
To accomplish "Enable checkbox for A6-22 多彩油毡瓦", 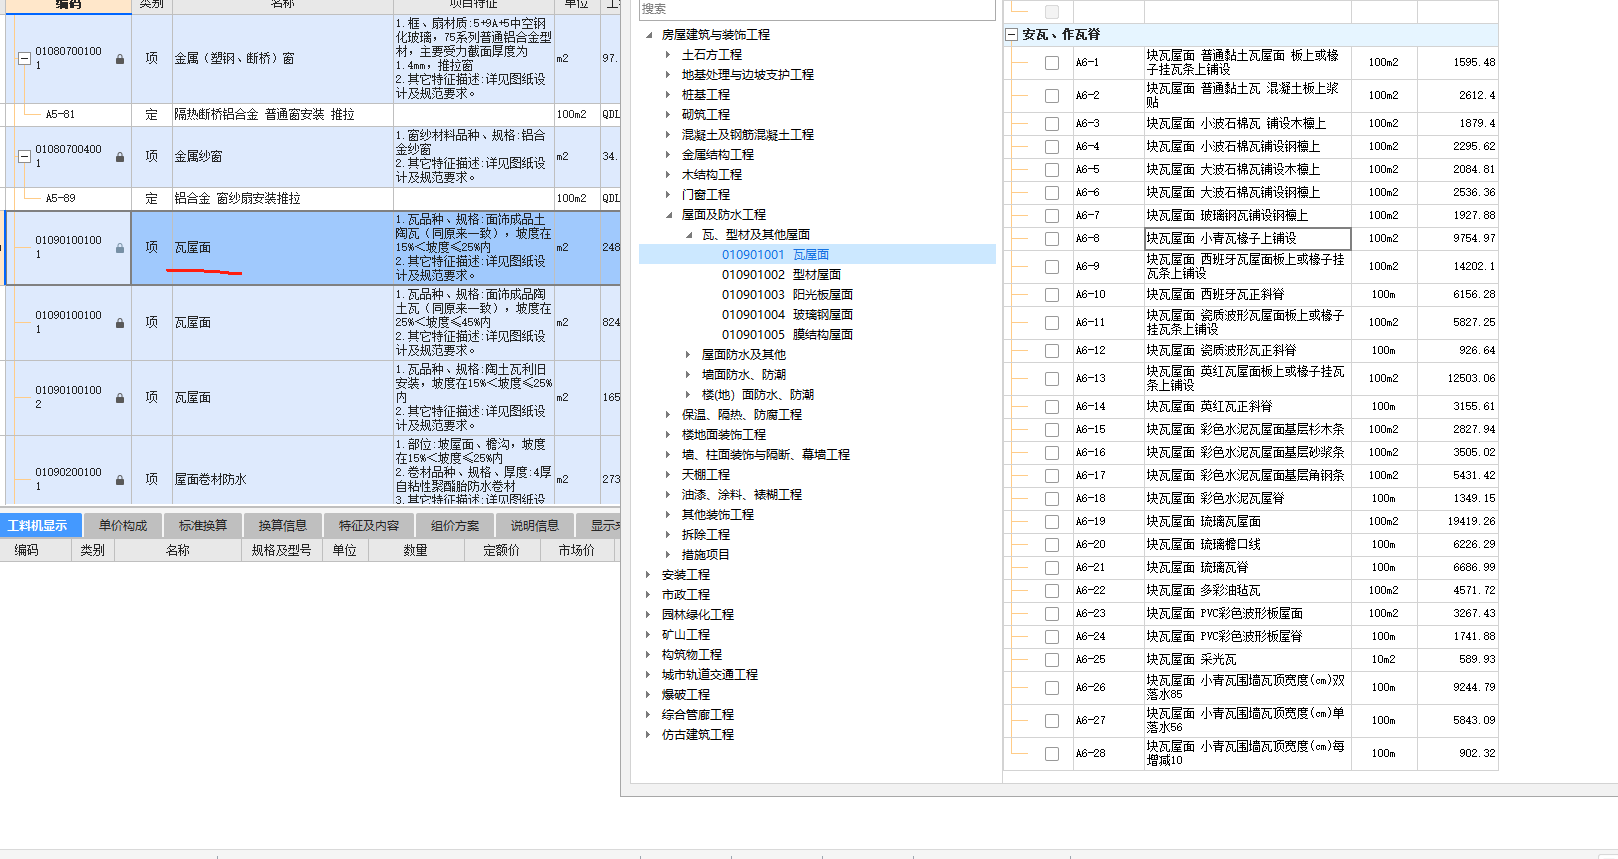I will pos(1052,591).
